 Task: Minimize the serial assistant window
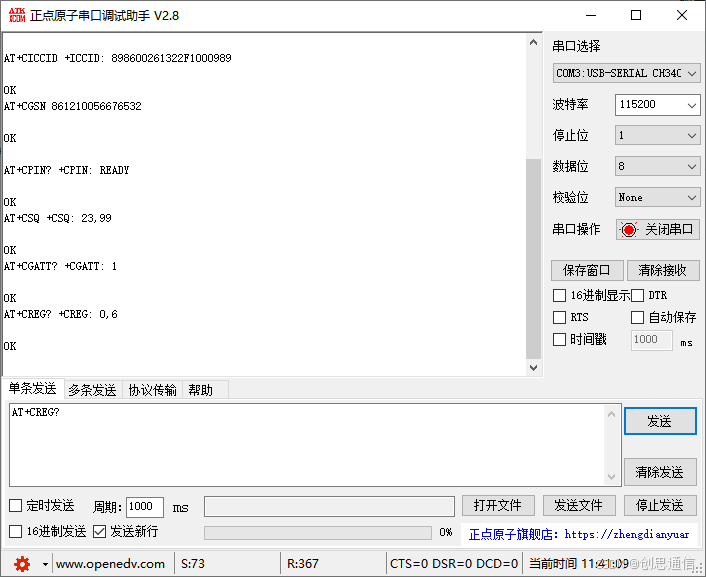point(591,15)
